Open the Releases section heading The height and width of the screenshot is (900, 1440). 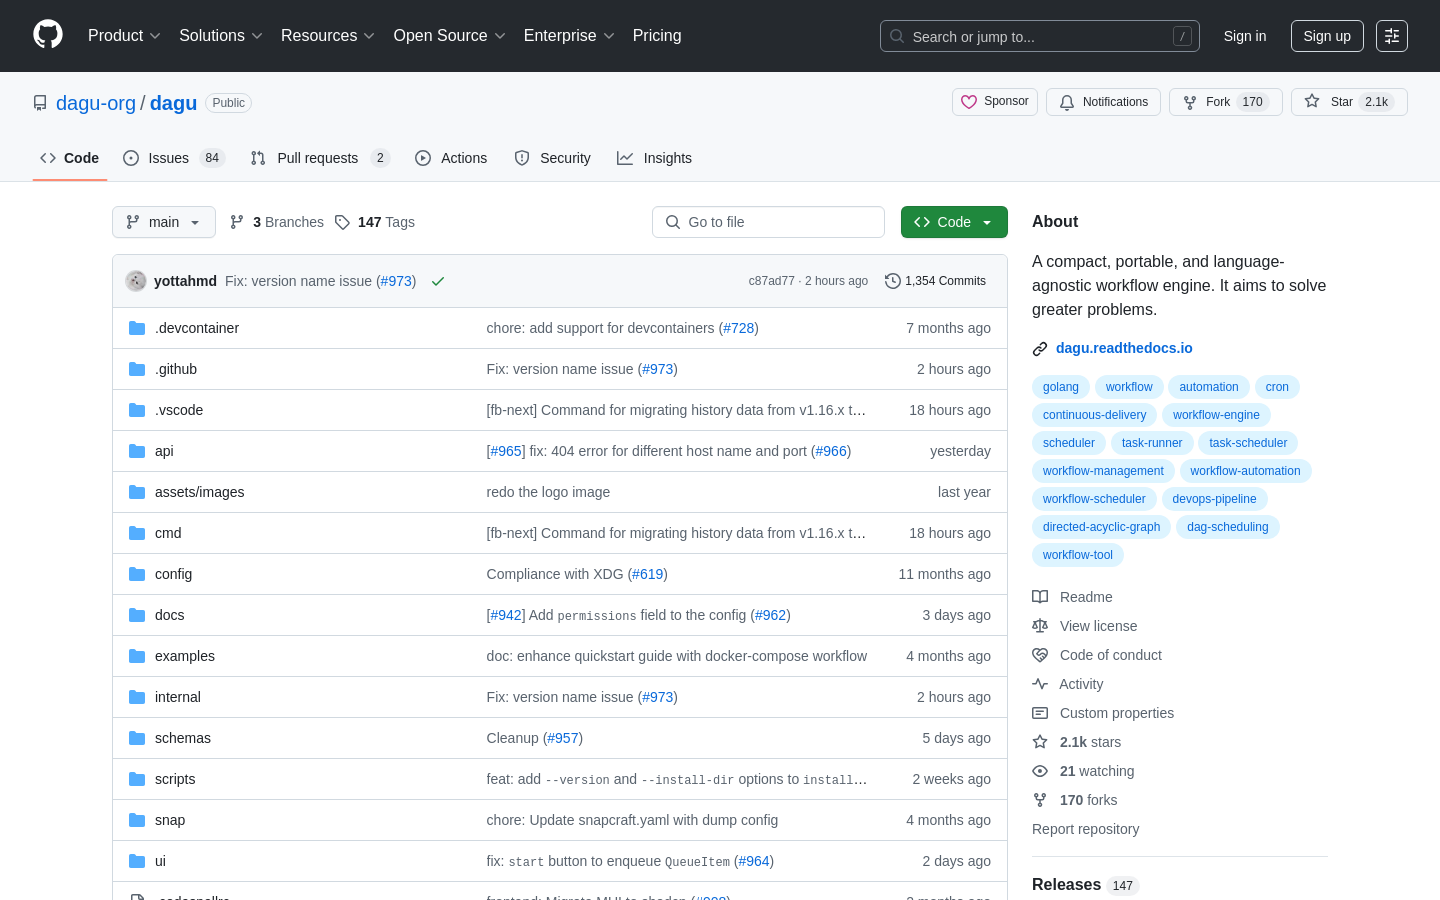1066,885
